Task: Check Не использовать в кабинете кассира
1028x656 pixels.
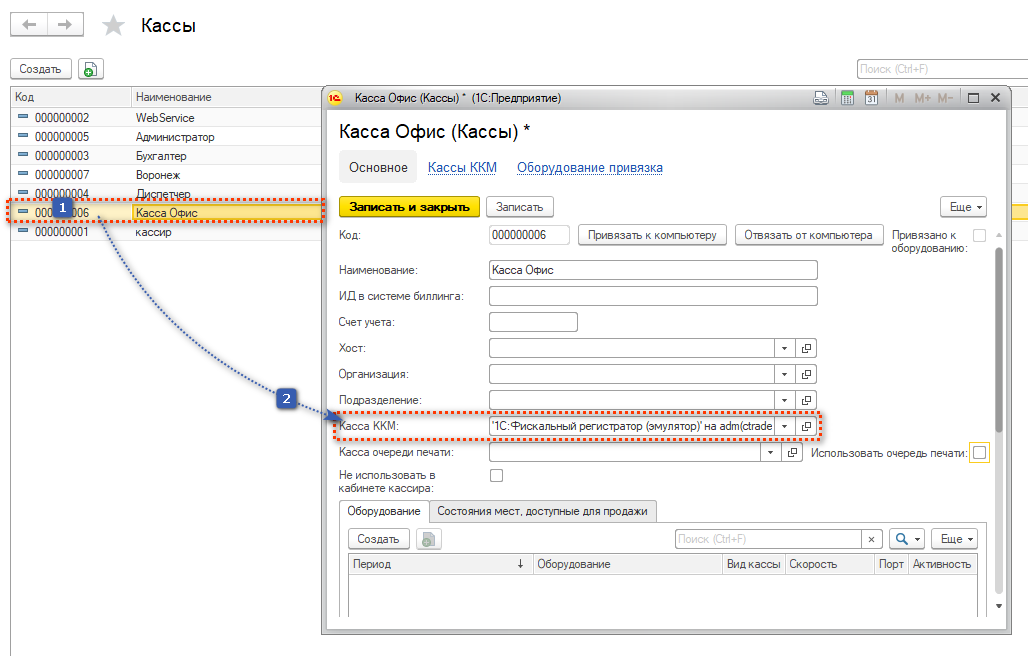Action: click(496, 476)
